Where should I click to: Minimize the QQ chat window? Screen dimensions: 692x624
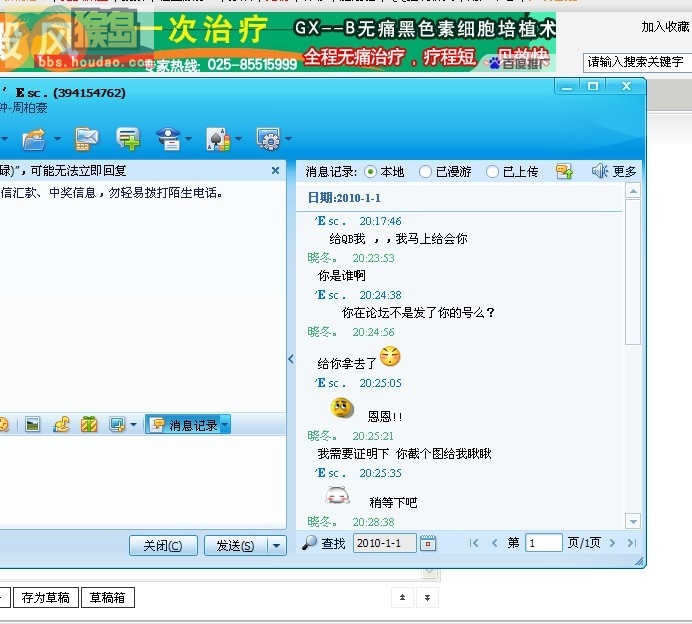pos(567,86)
